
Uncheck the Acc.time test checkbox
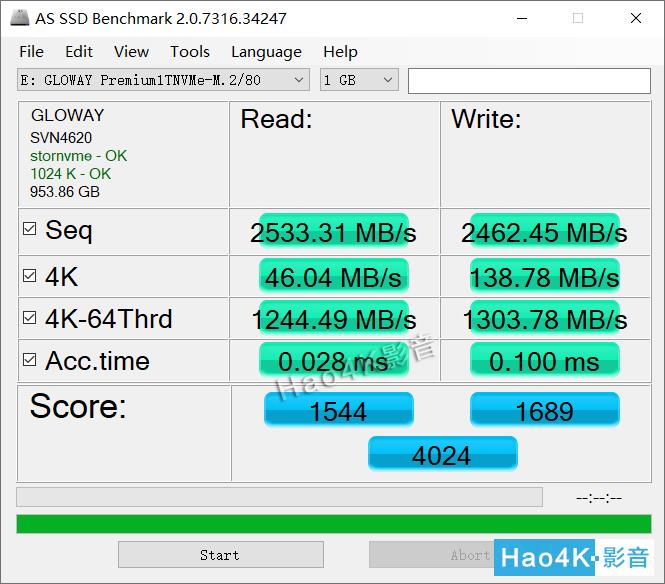click(x=30, y=360)
